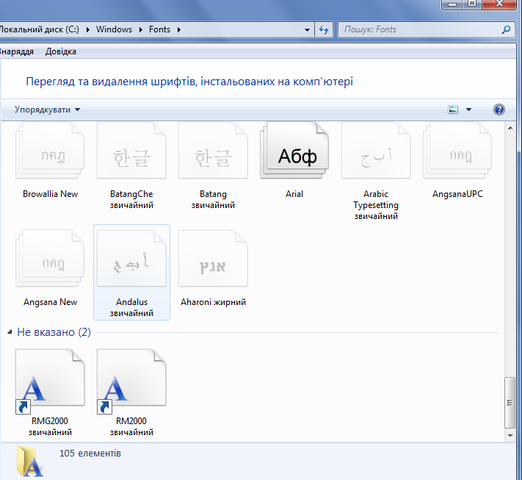Select the RMG2000 font shortcut icon
The height and width of the screenshot is (480, 522).
50,381
